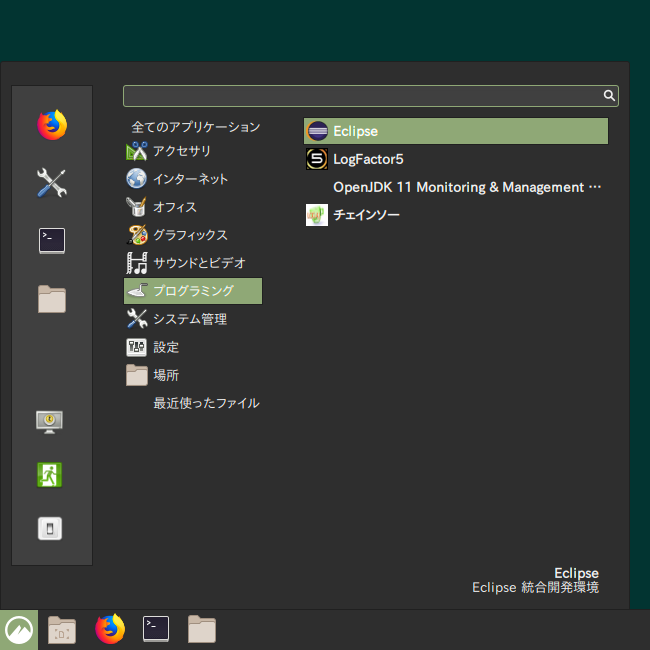The height and width of the screenshot is (650, 650).
Task: Open the 設定 category
Action: click(x=193, y=347)
